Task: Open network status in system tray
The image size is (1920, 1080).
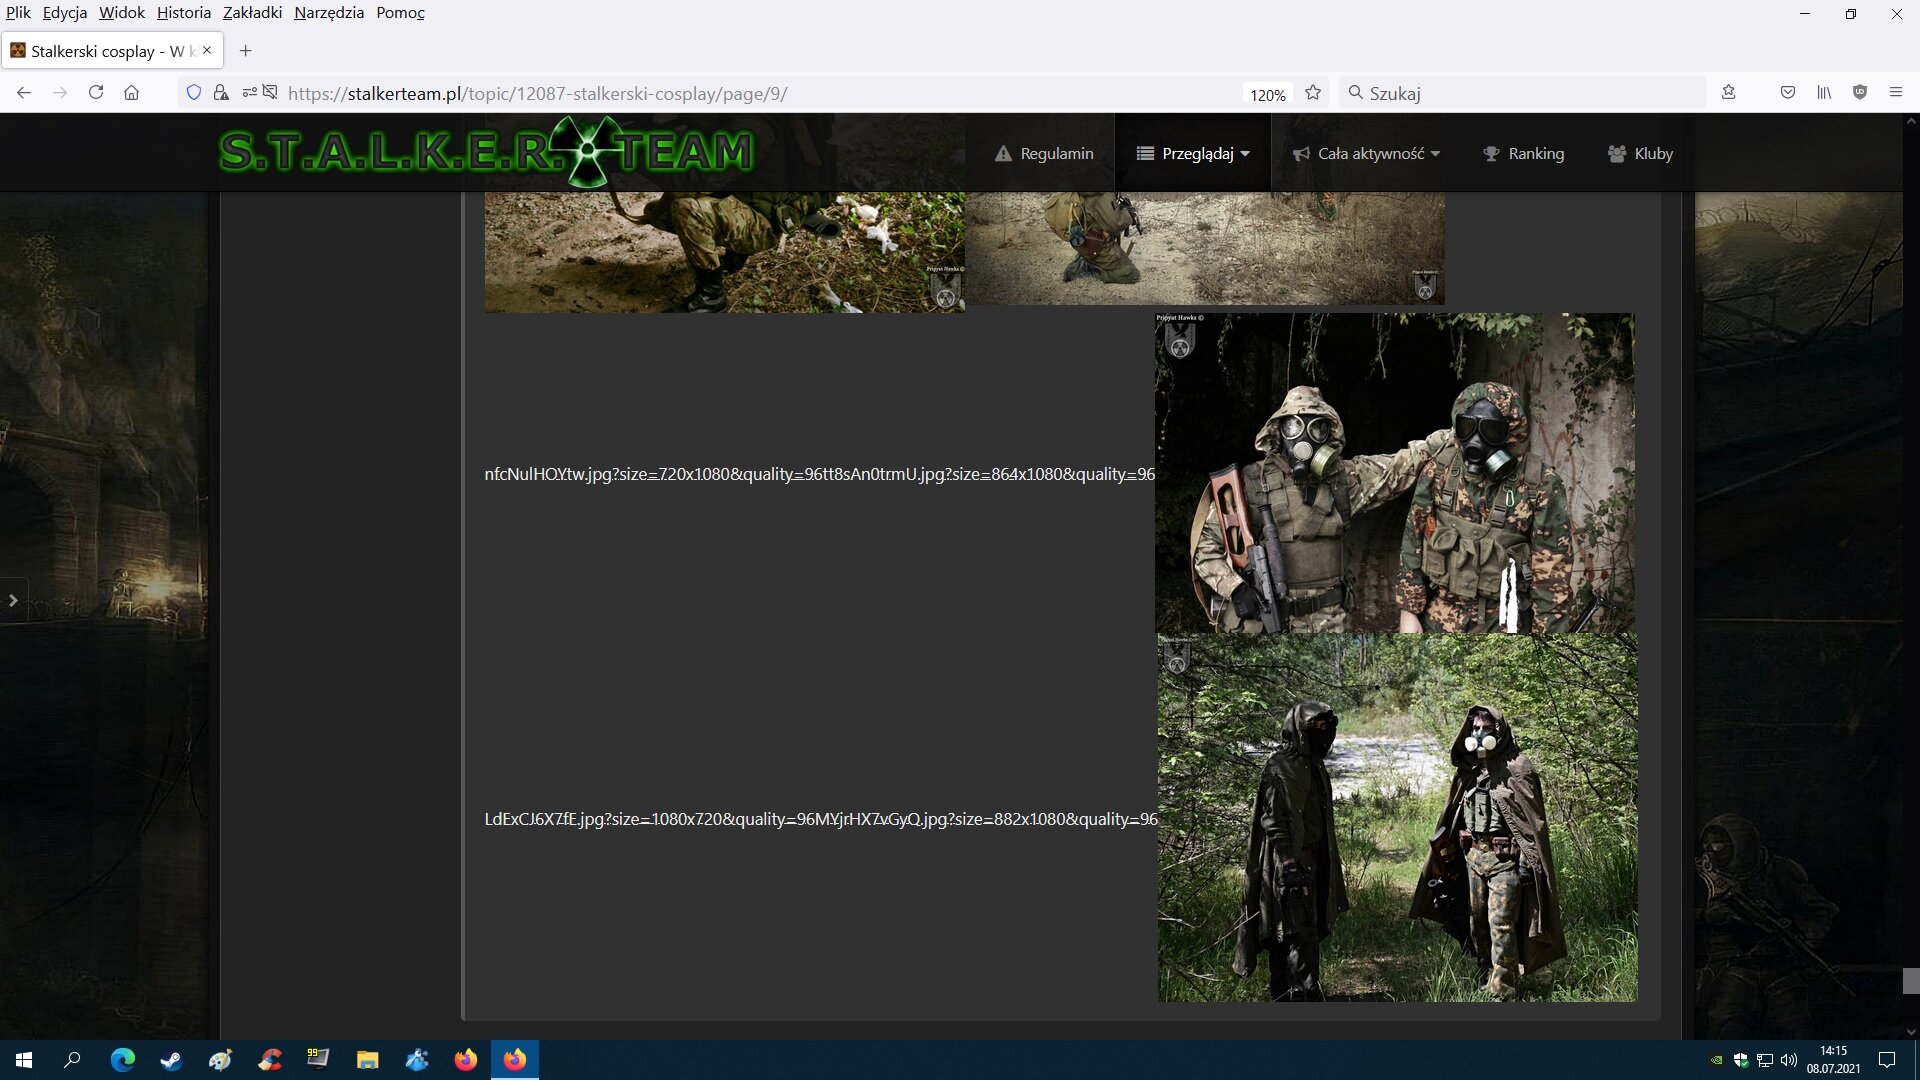Action: (x=1765, y=1060)
